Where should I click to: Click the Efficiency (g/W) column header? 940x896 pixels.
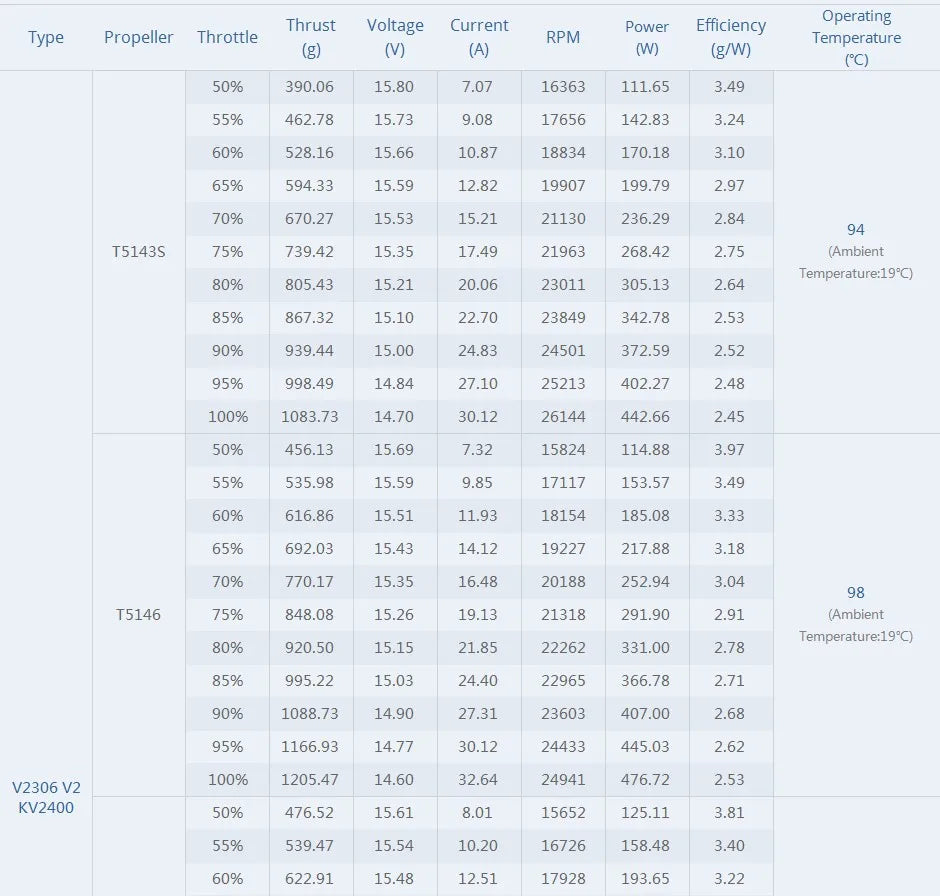point(731,37)
